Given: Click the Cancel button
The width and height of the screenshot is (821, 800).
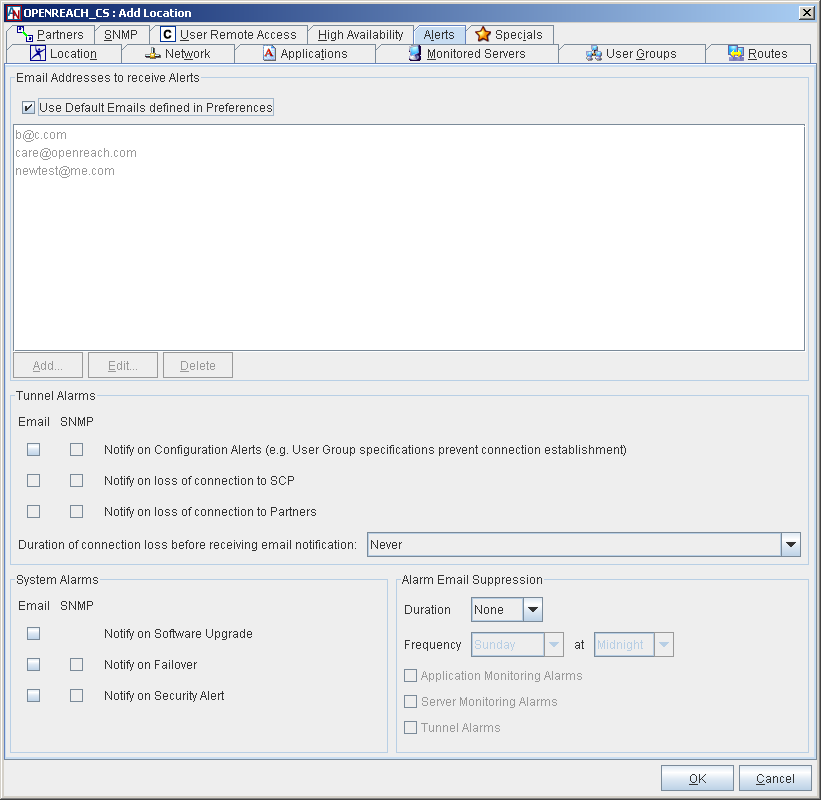Looking at the screenshot, I should [x=775, y=779].
